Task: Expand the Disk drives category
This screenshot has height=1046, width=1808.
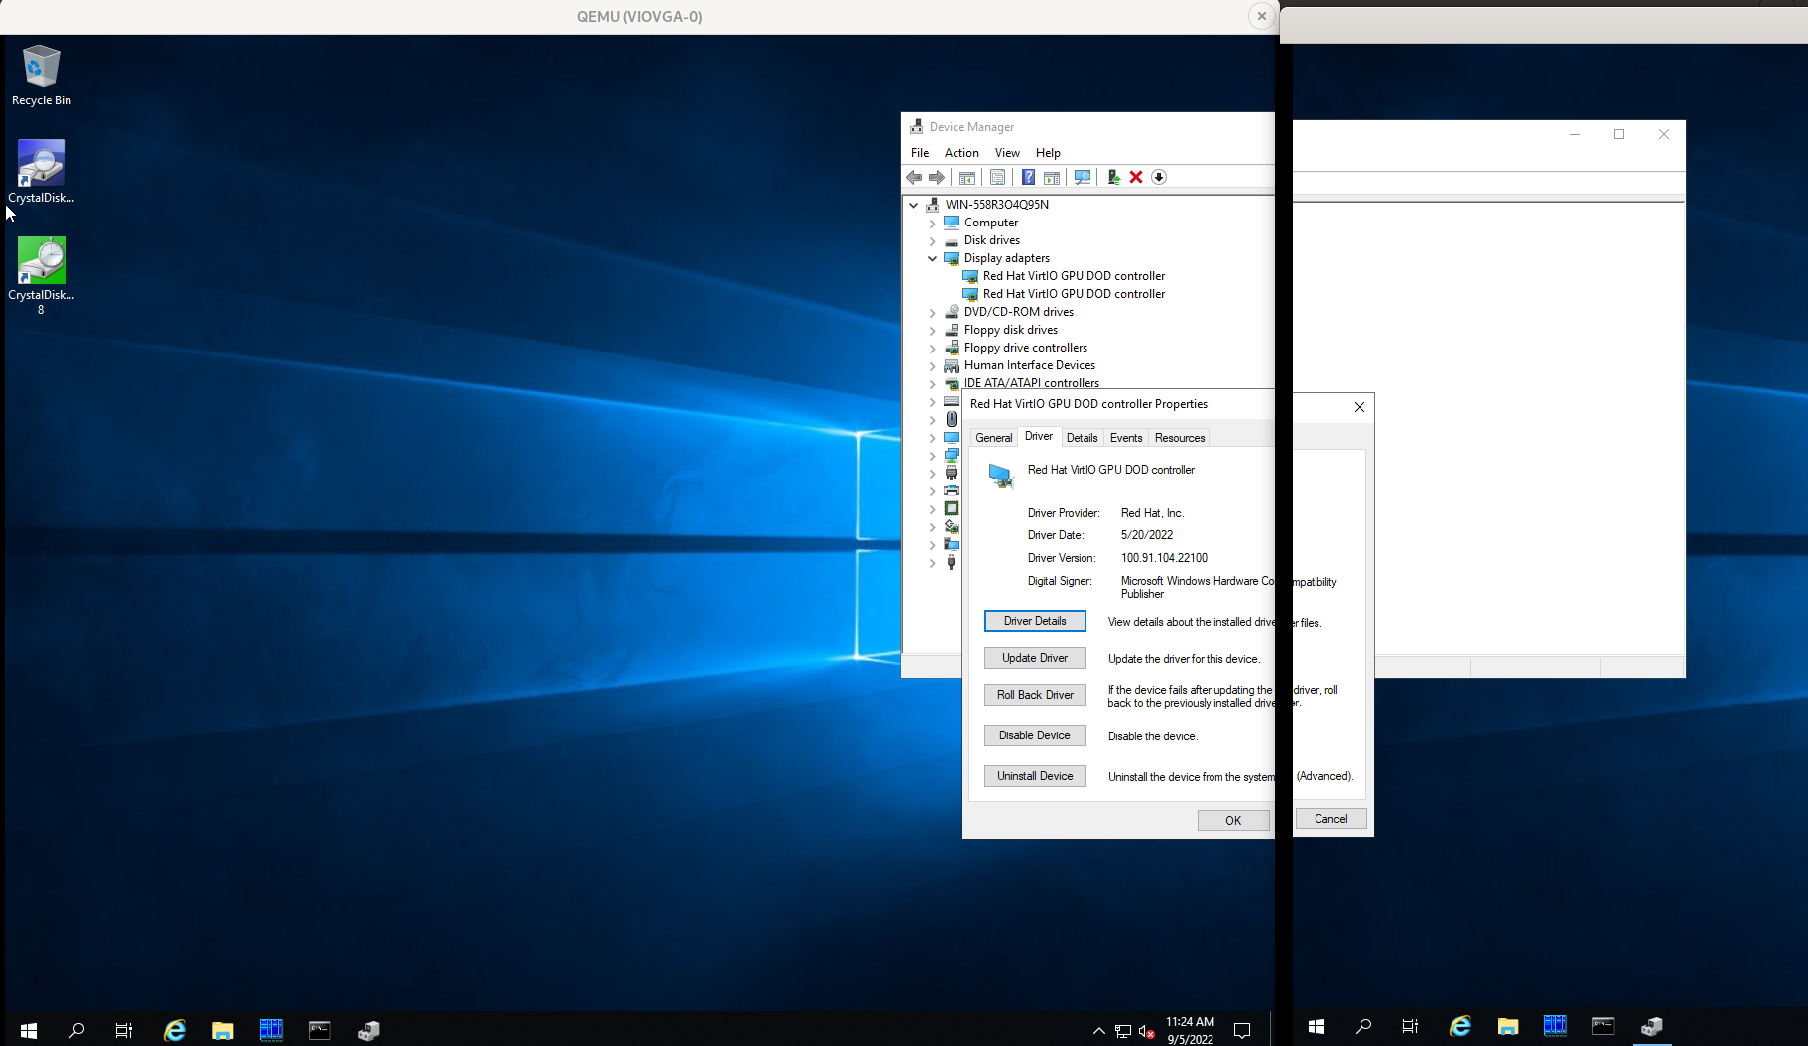Action: tap(931, 240)
